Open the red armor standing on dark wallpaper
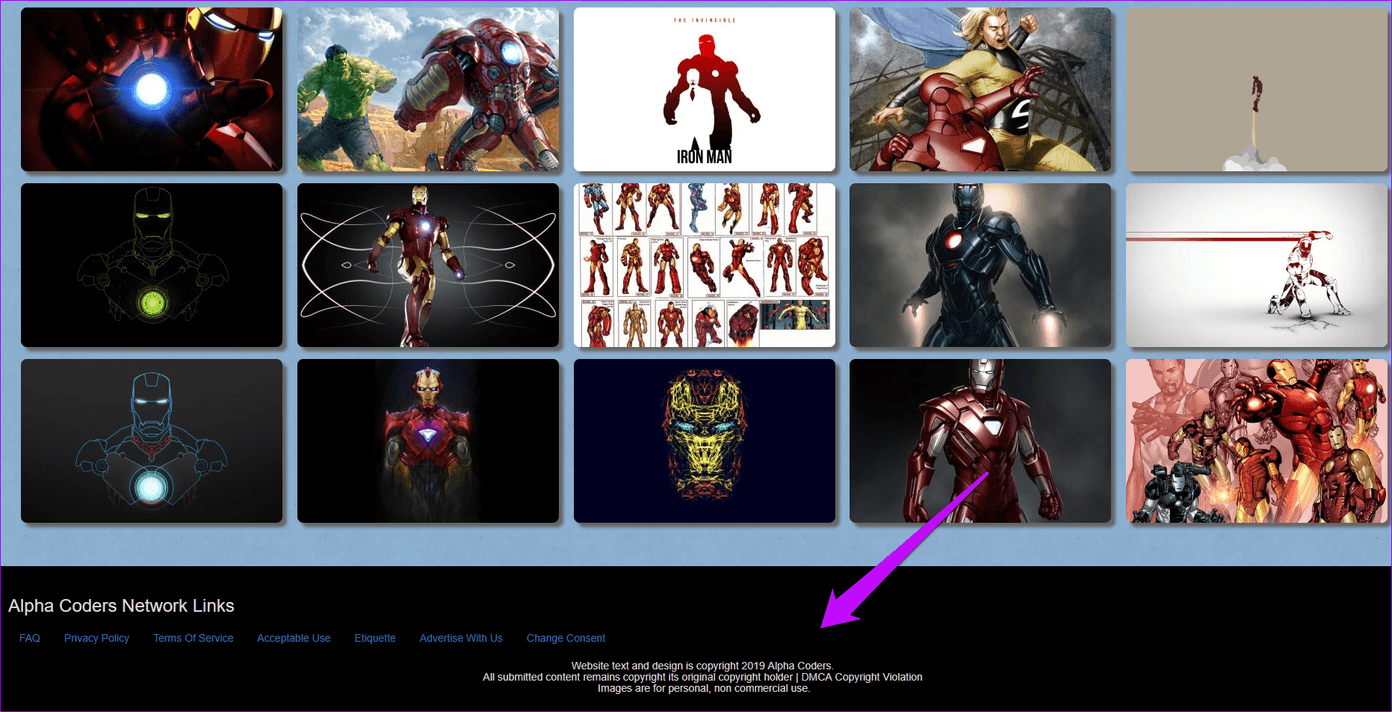The image size is (1392, 712). [981, 441]
